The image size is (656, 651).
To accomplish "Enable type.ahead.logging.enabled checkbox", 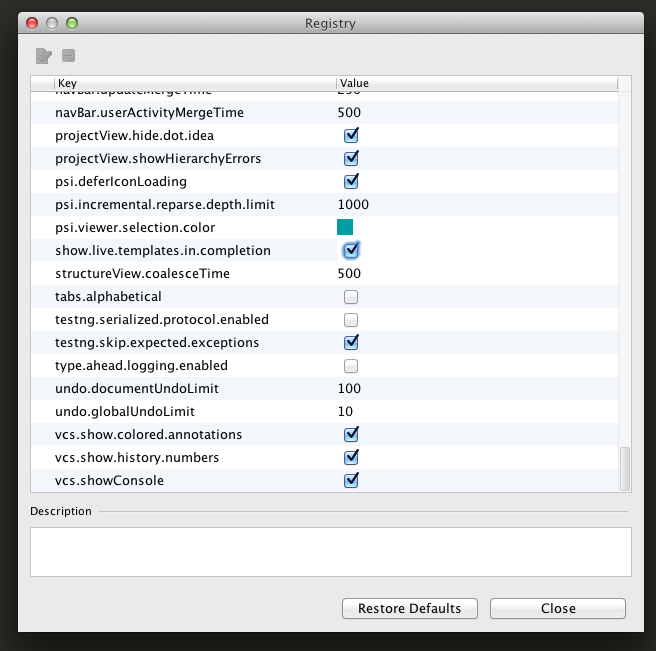I will [x=351, y=366].
